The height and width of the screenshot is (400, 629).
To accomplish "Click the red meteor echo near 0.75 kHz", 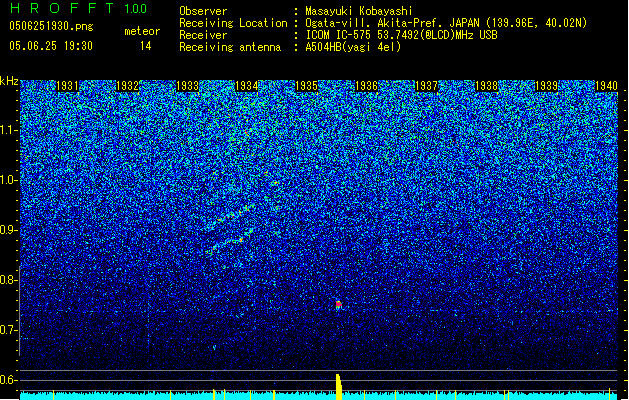I will tap(339, 305).
